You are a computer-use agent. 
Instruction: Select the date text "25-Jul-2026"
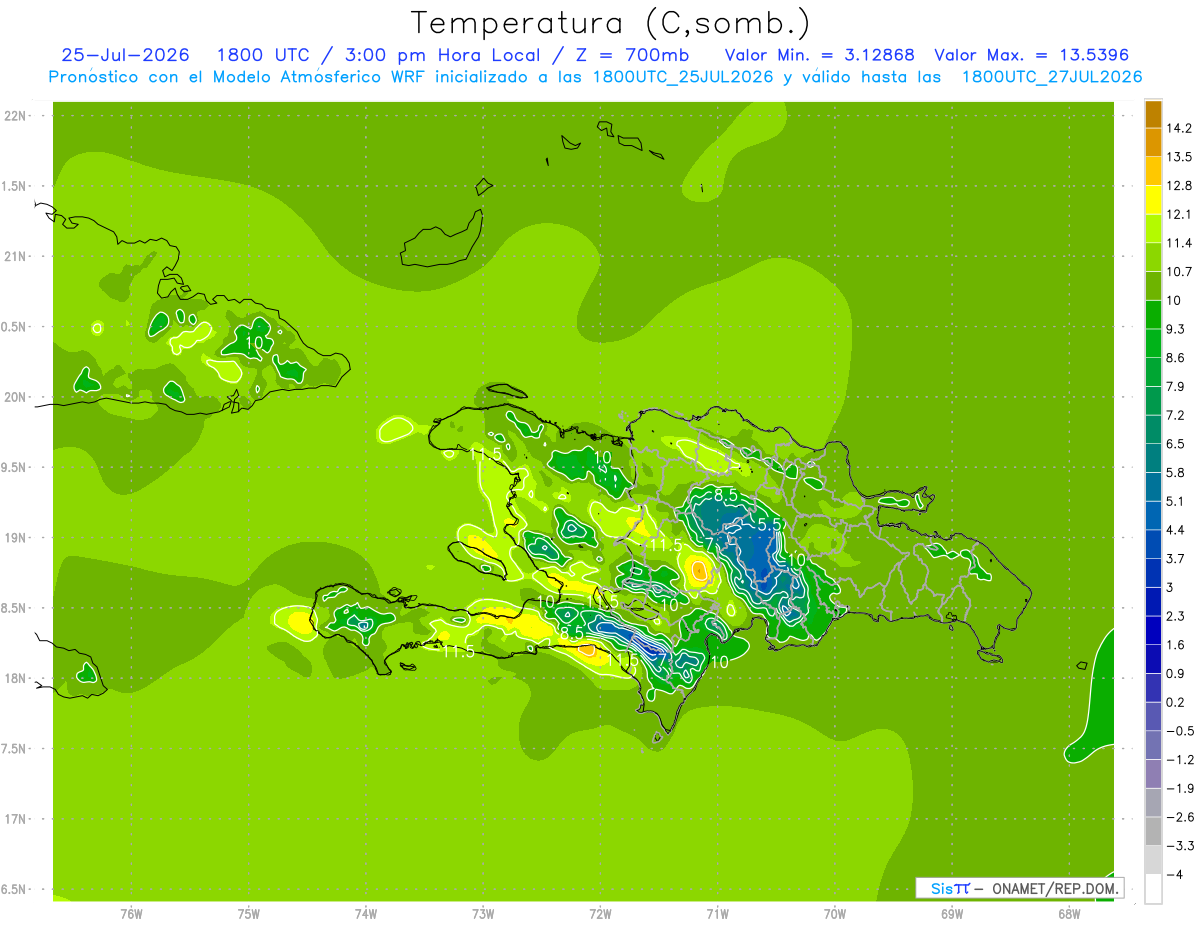124,55
